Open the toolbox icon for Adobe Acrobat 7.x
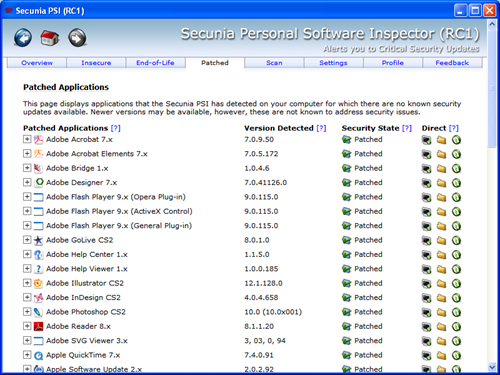This screenshot has height=375, width=500. coord(426,140)
